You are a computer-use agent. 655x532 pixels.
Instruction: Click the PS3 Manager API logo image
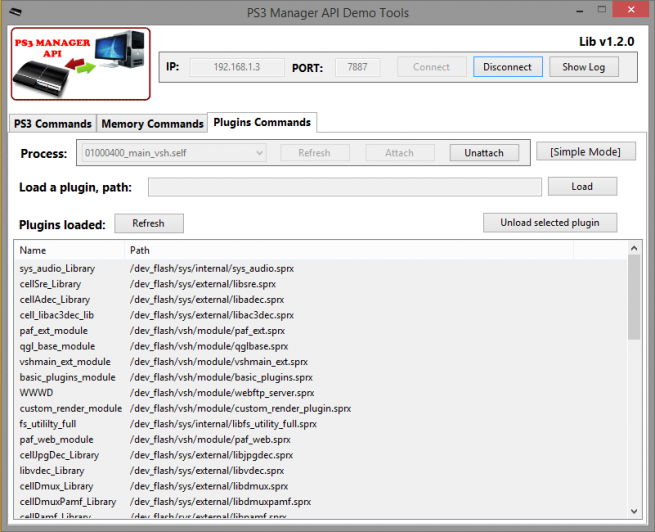(80, 63)
